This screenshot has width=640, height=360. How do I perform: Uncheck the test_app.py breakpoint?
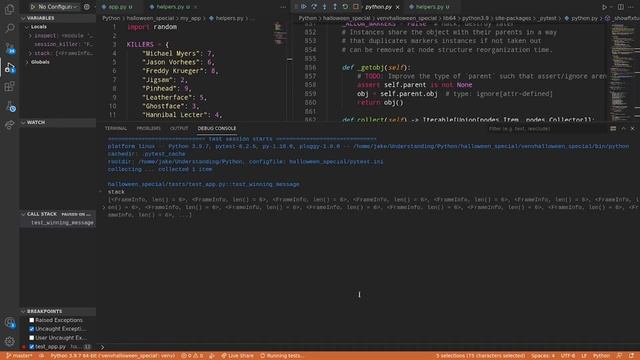(x=32, y=347)
